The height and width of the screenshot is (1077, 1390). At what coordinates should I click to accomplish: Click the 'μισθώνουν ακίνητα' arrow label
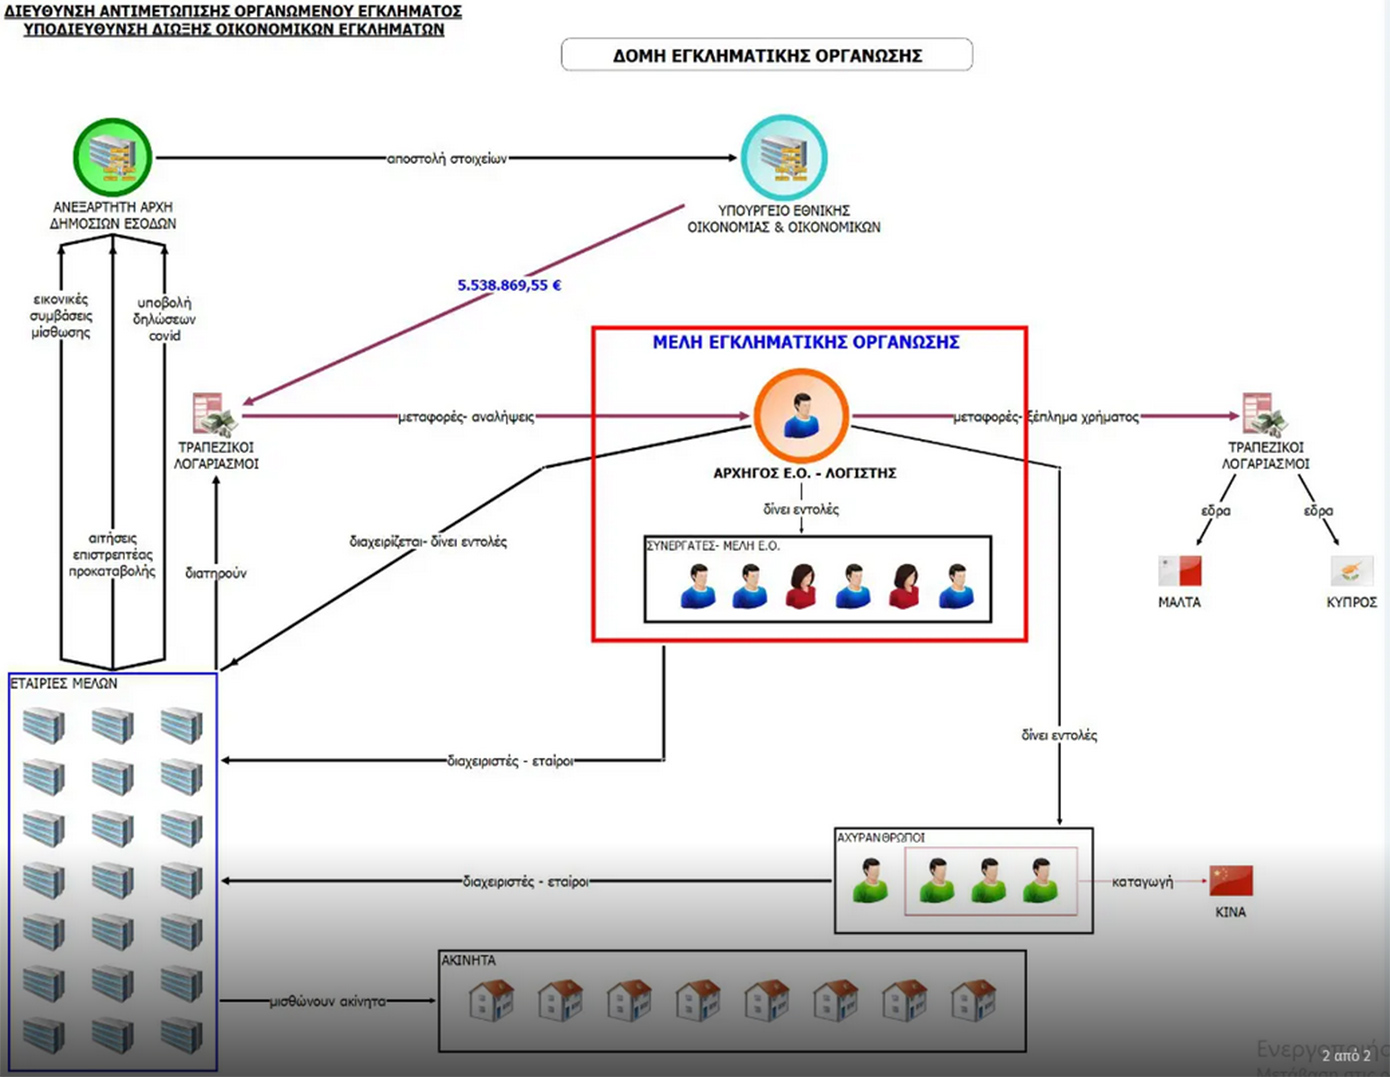pos(327,1001)
